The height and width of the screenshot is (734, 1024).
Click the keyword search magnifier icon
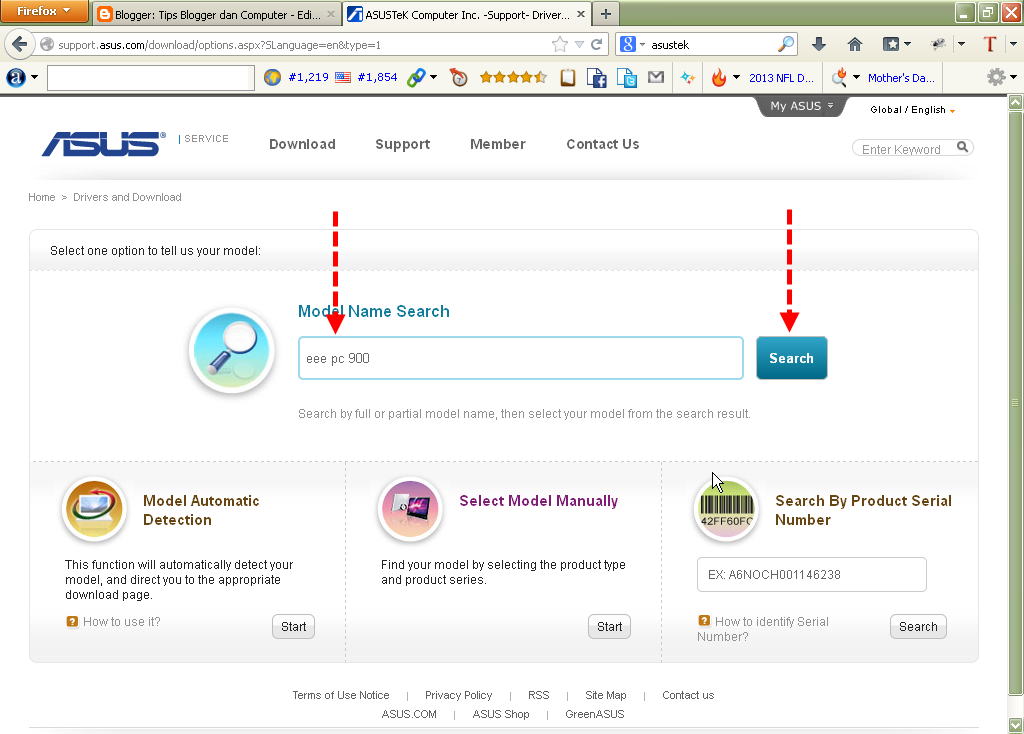click(962, 148)
